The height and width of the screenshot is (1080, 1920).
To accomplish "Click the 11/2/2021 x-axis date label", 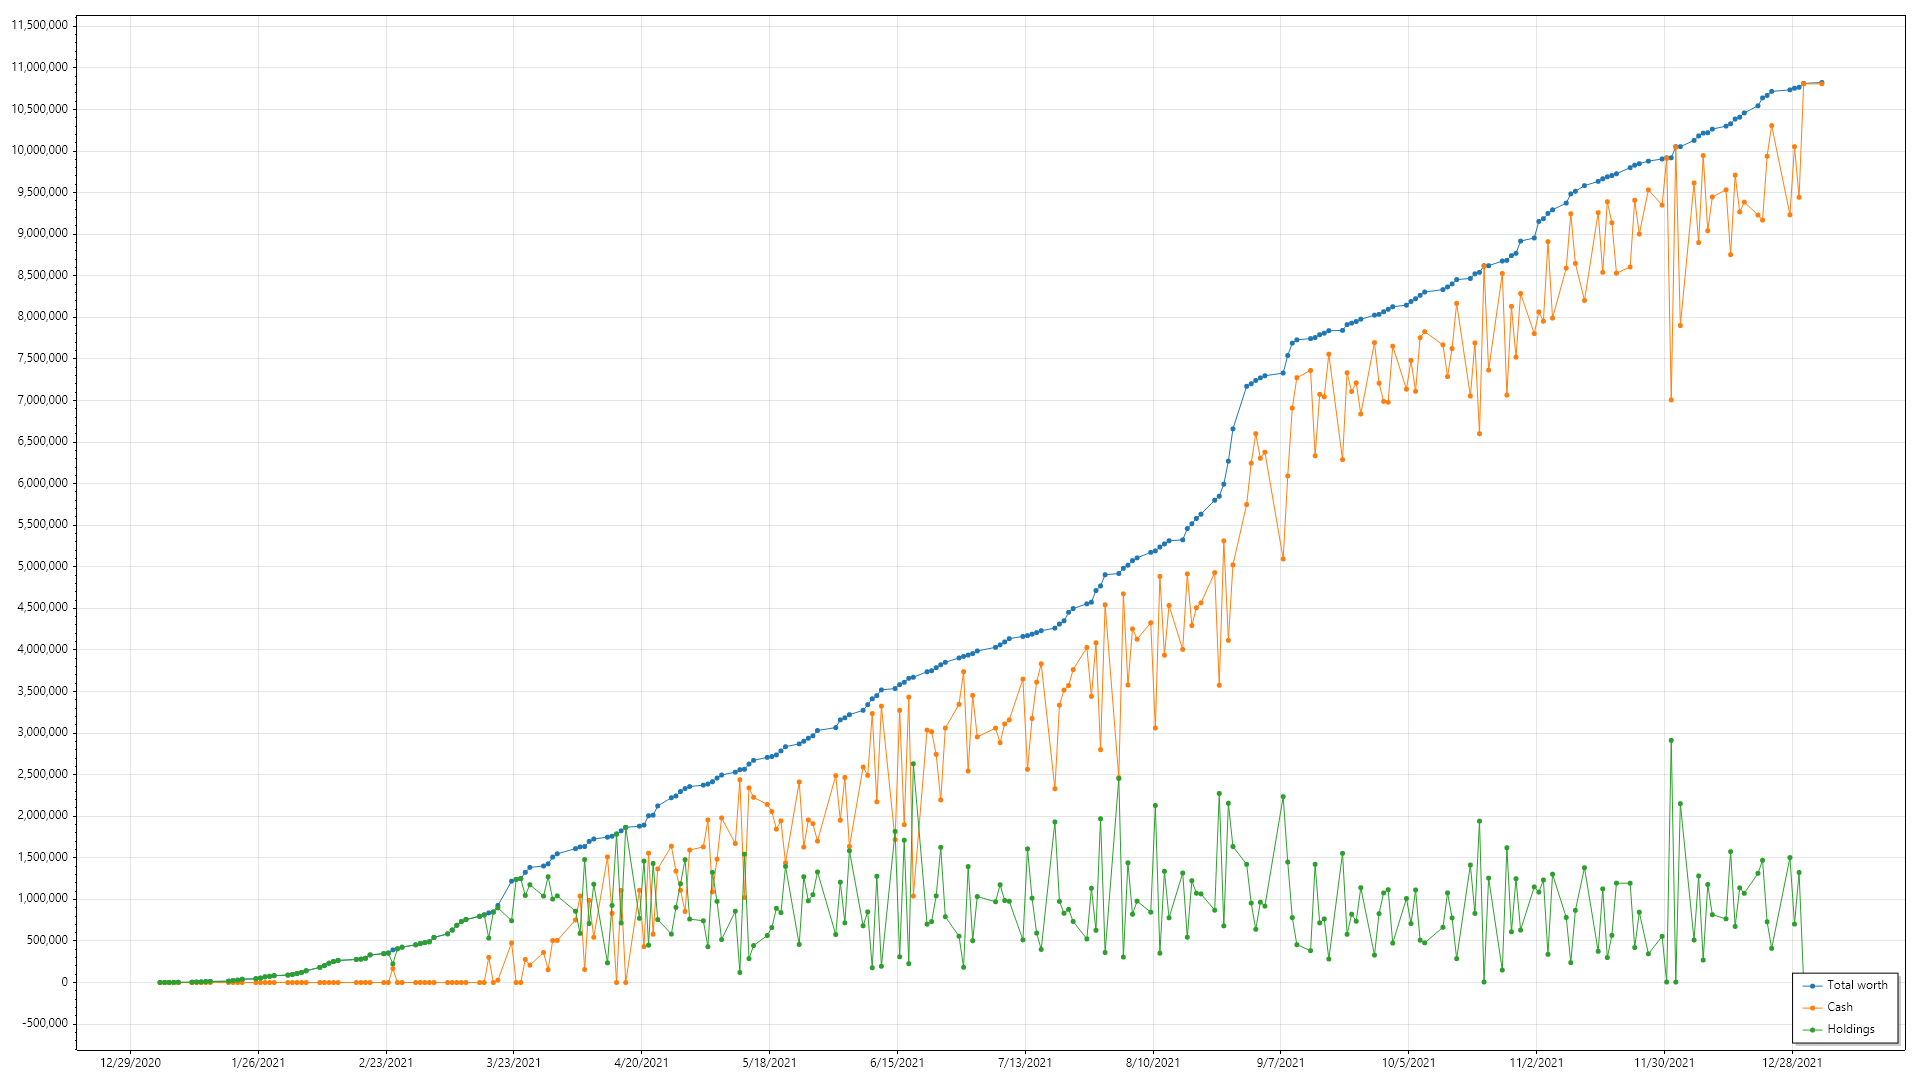I will tap(1536, 1063).
